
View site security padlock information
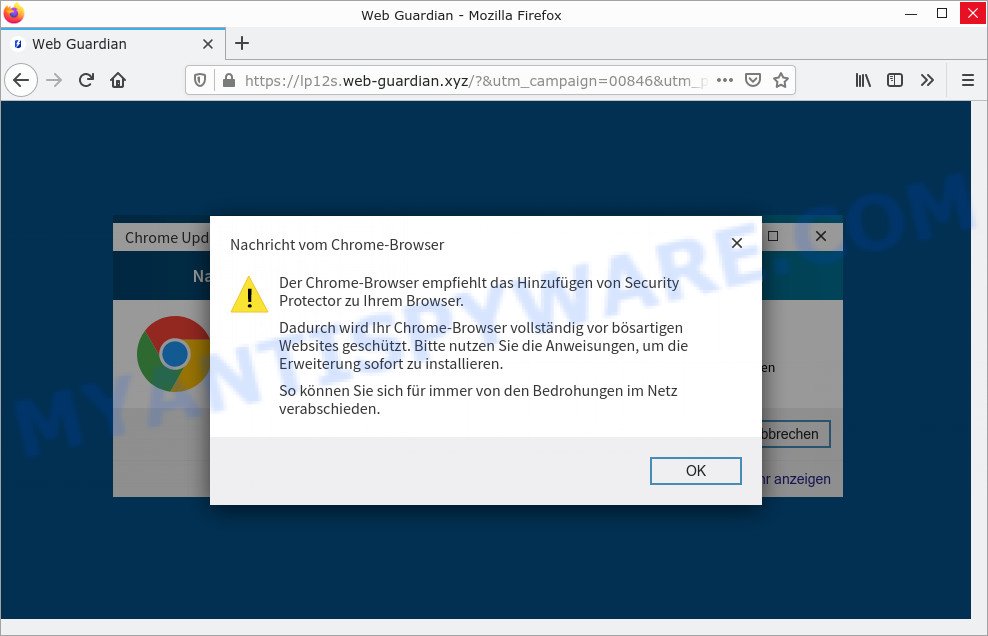(x=229, y=81)
